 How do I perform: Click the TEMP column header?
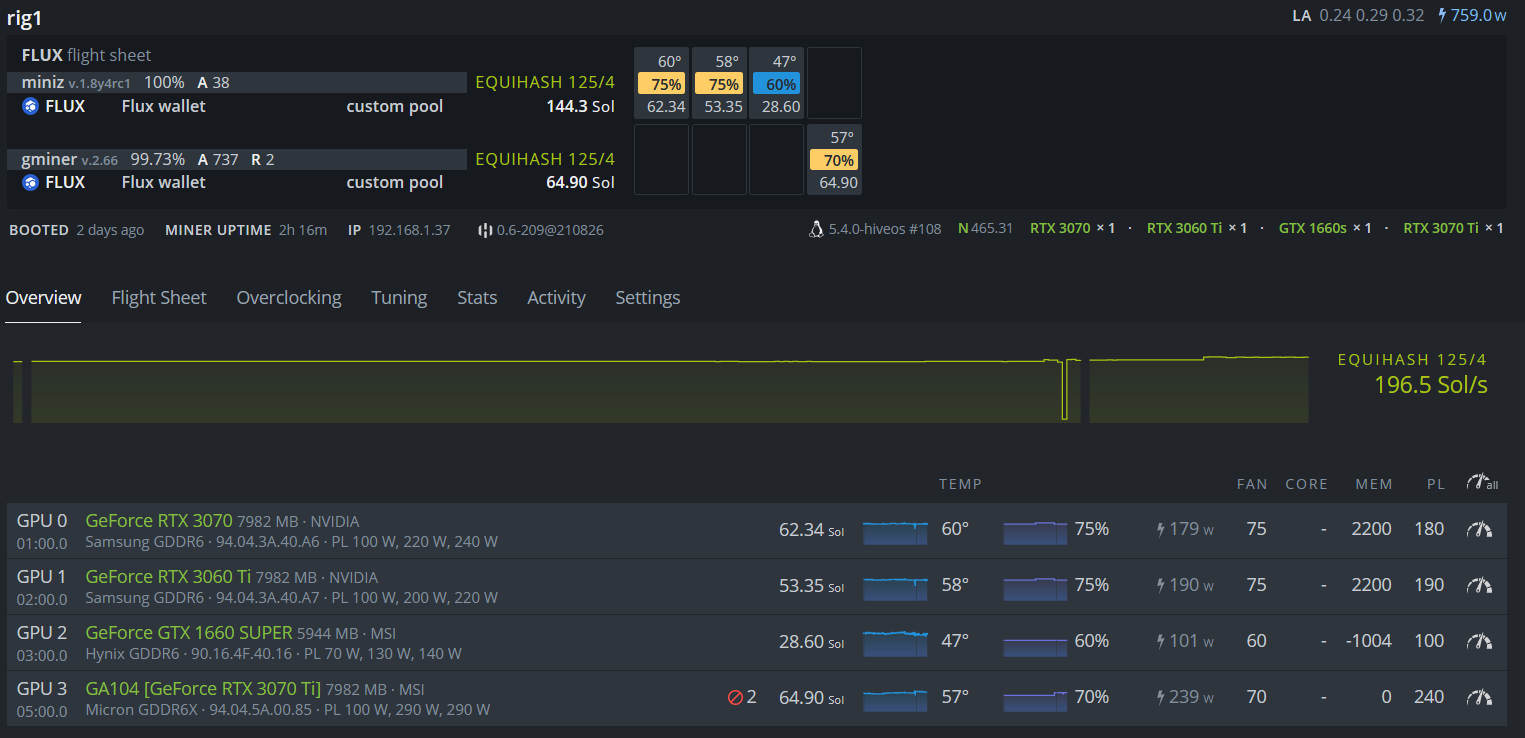pos(960,484)
